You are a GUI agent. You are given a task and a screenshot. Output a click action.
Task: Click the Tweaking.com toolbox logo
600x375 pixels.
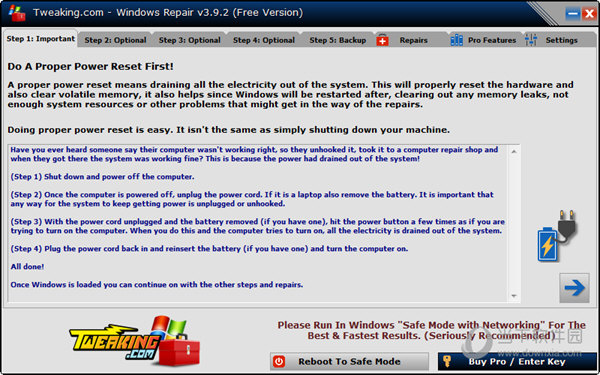(134, 341)
